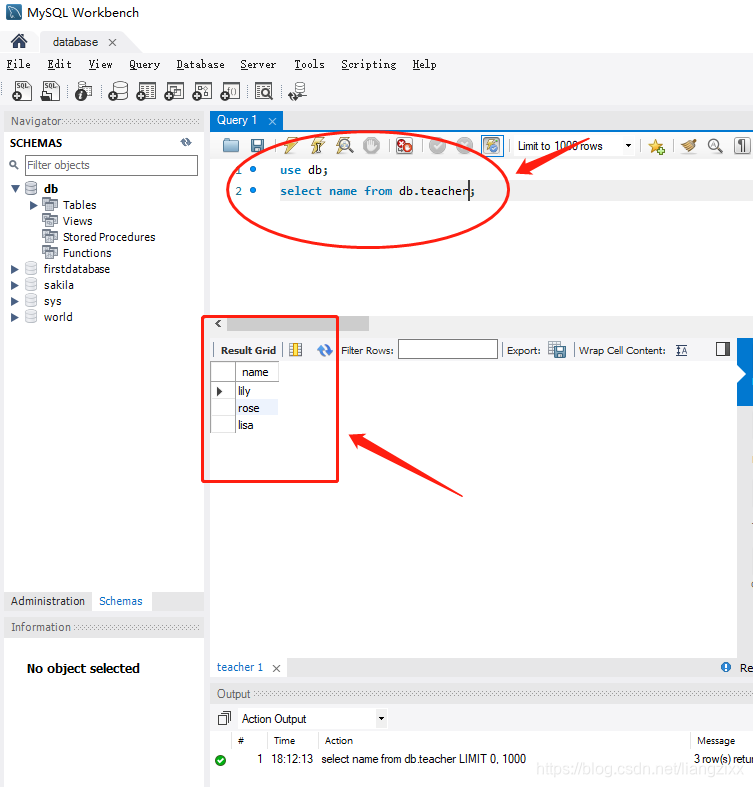Expand the Tables node under db
The height and width of the screenshot is (787, 753).
pos(34,205)
